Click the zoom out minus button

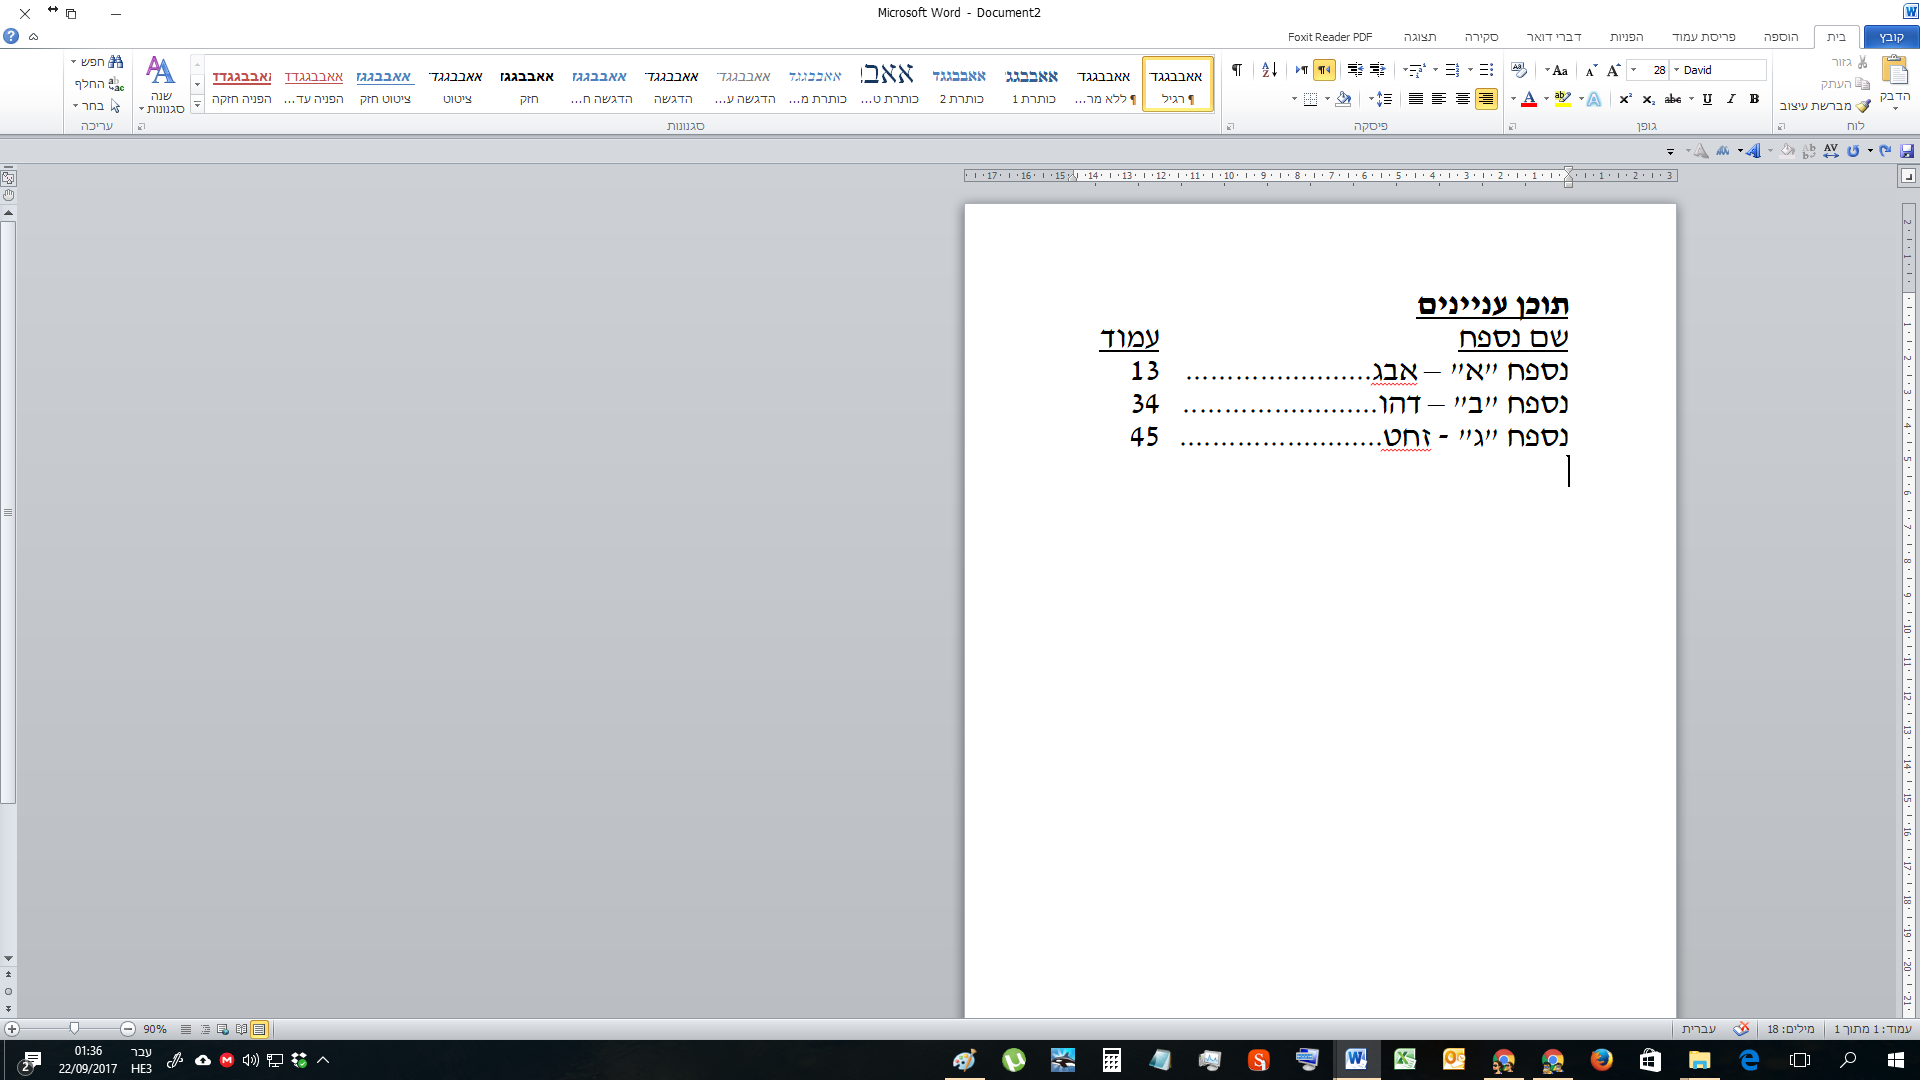pos(128,1028)
